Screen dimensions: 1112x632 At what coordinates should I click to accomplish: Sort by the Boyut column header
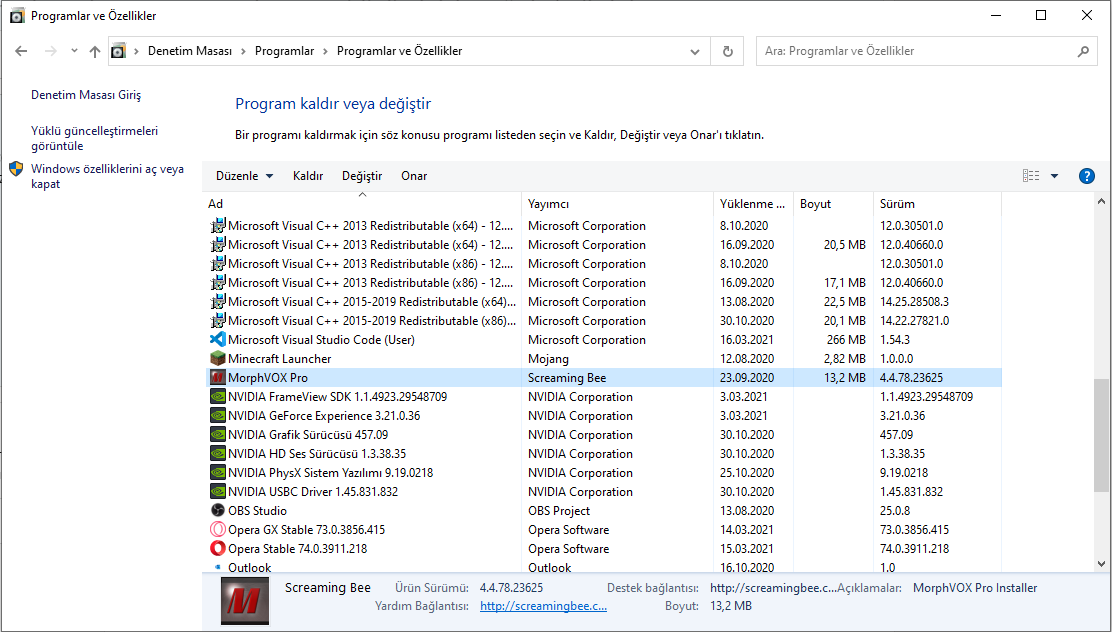833,204
